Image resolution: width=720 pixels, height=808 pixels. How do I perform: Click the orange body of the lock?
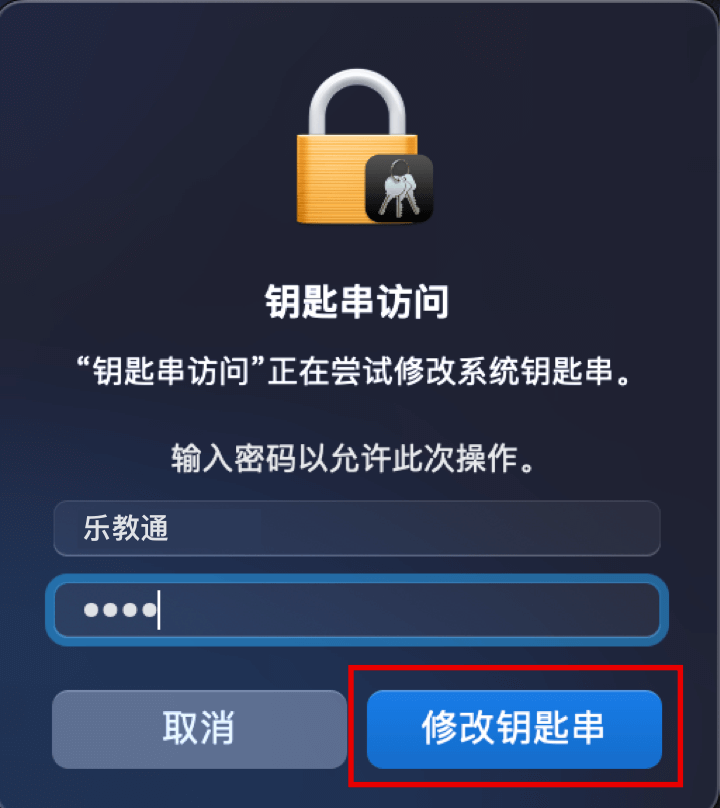coord(330,178)
